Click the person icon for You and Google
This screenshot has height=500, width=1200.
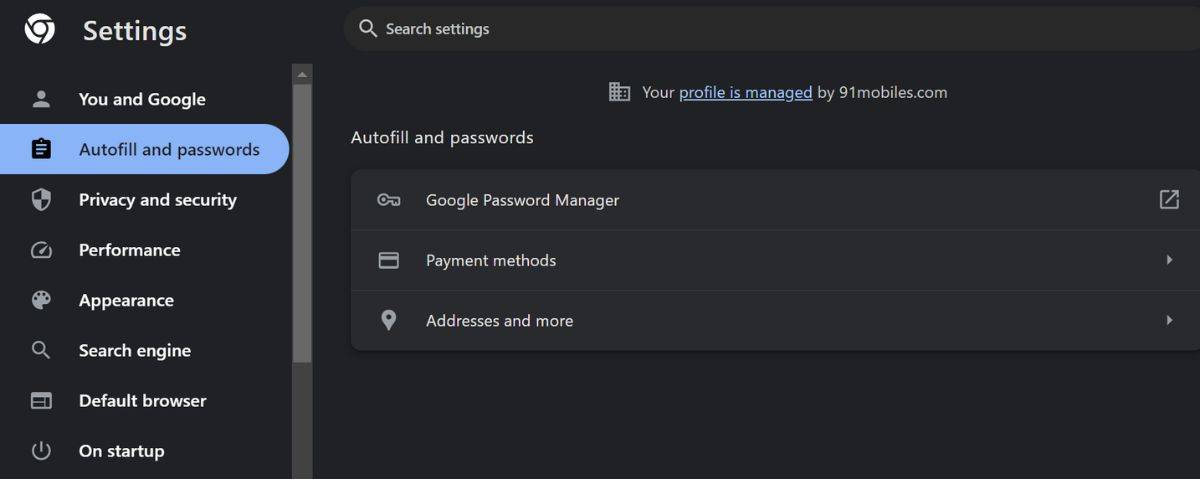tap(41, 99)
